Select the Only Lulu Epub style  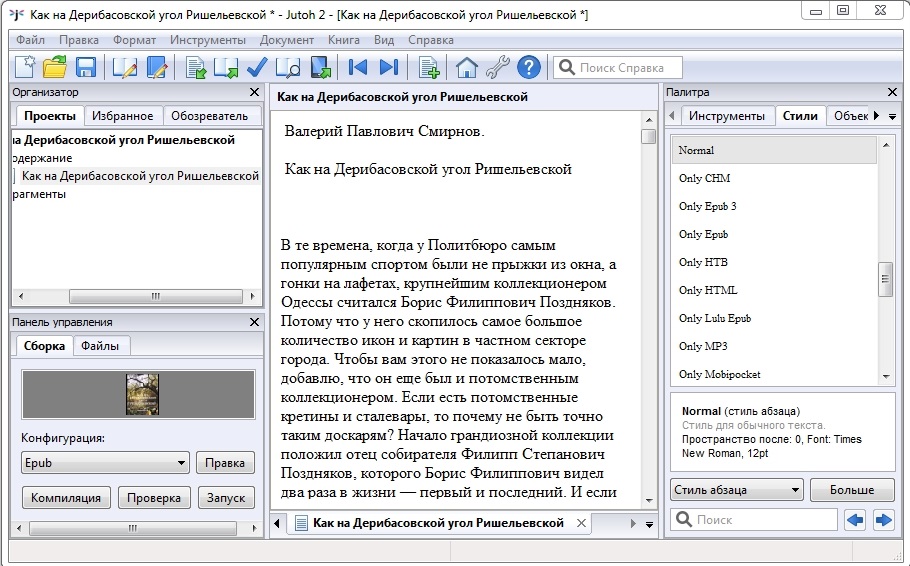[774, 318]
